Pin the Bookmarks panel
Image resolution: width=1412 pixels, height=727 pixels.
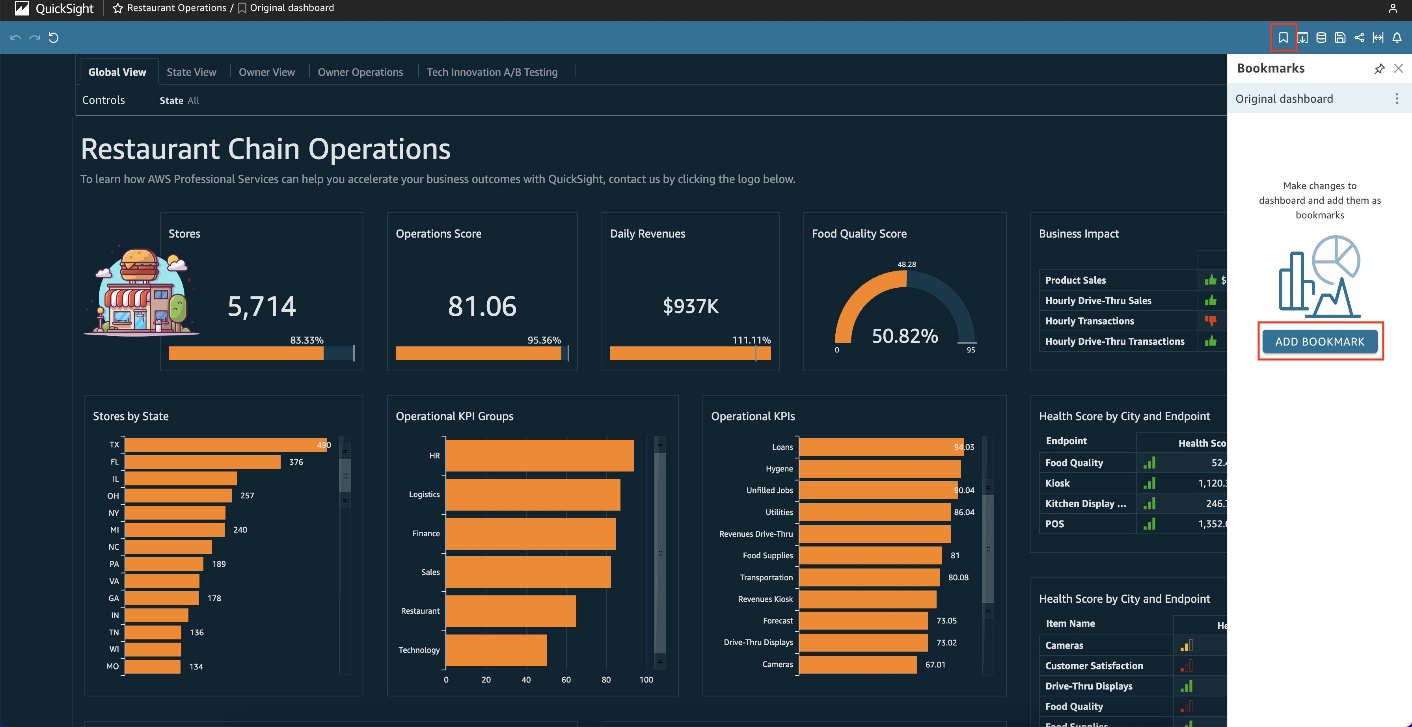(1380, 69)
